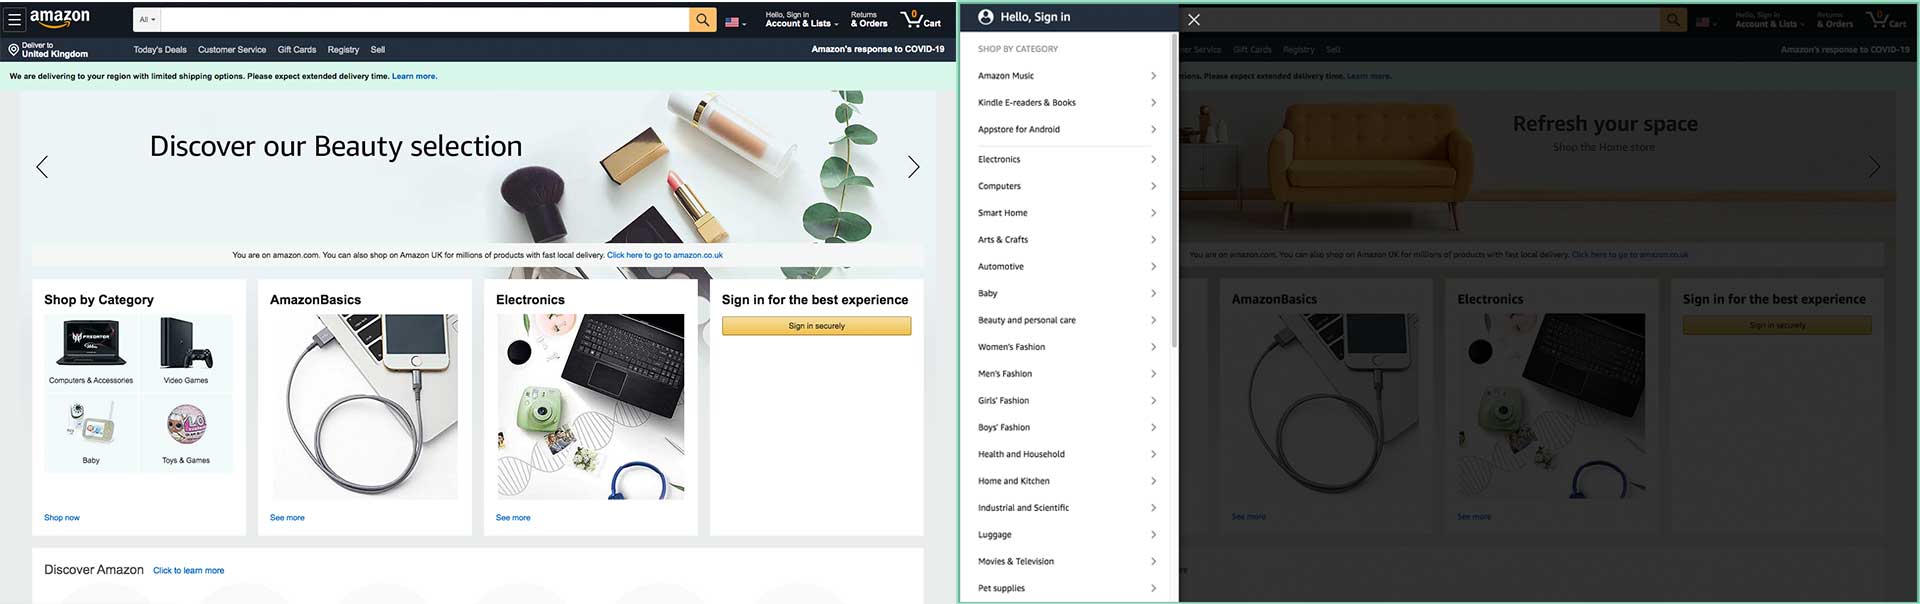Click the orange search magnifier button

(x=702, y=19)
